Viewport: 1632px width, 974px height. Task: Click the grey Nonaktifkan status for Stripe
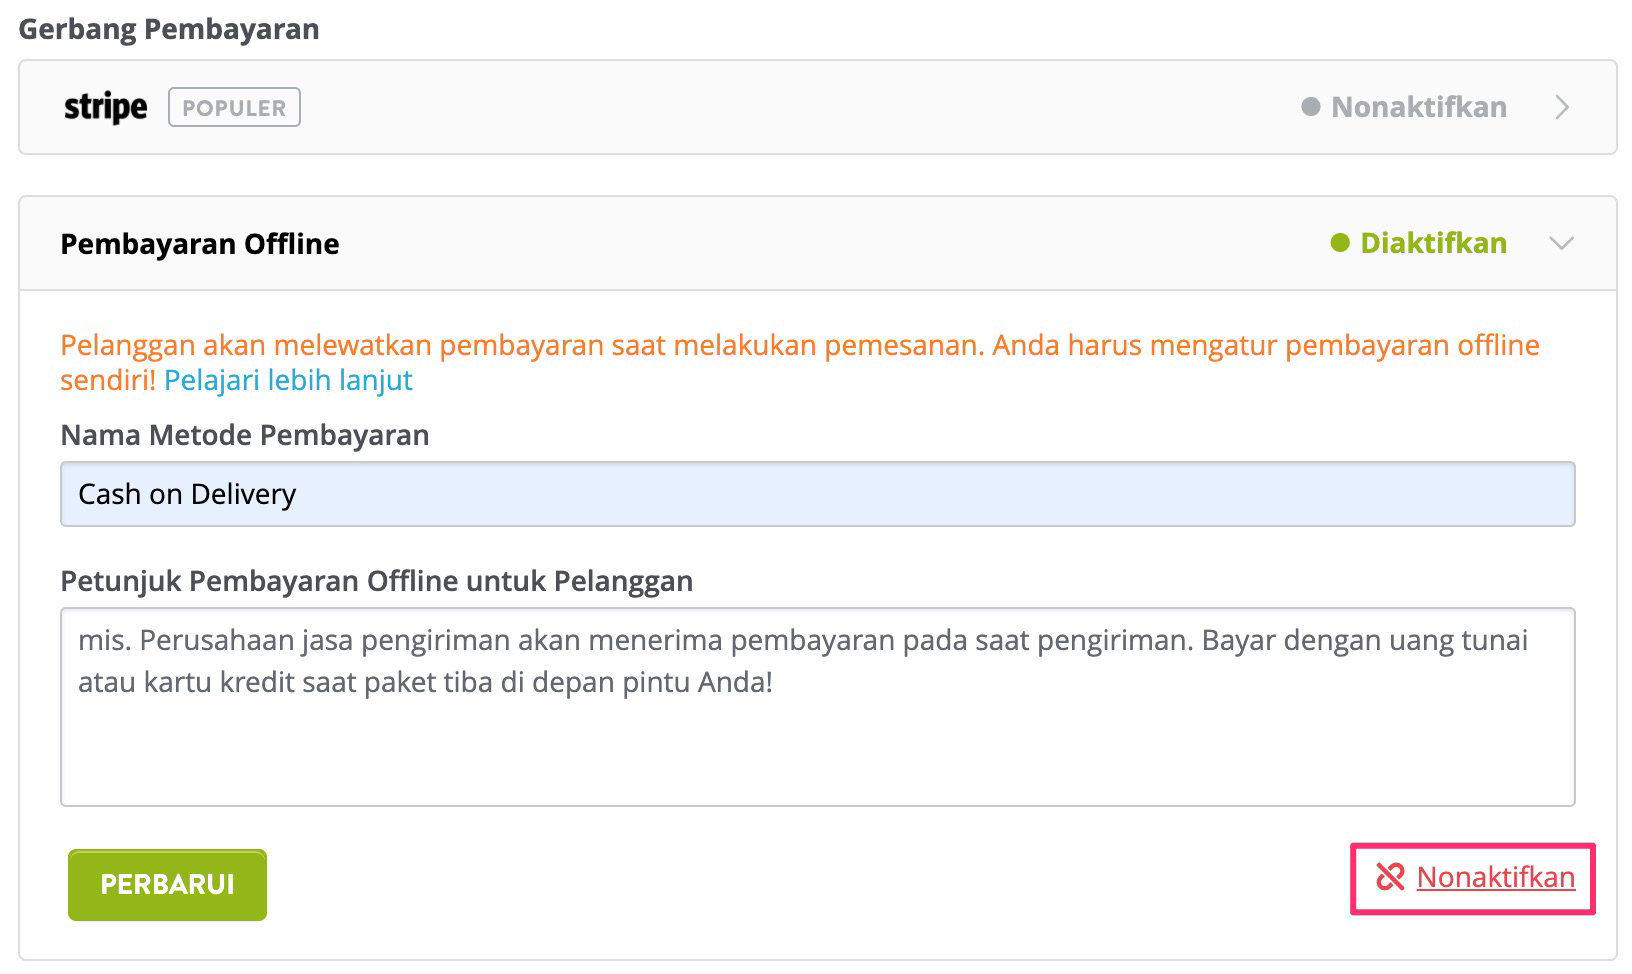(1418, 107)
